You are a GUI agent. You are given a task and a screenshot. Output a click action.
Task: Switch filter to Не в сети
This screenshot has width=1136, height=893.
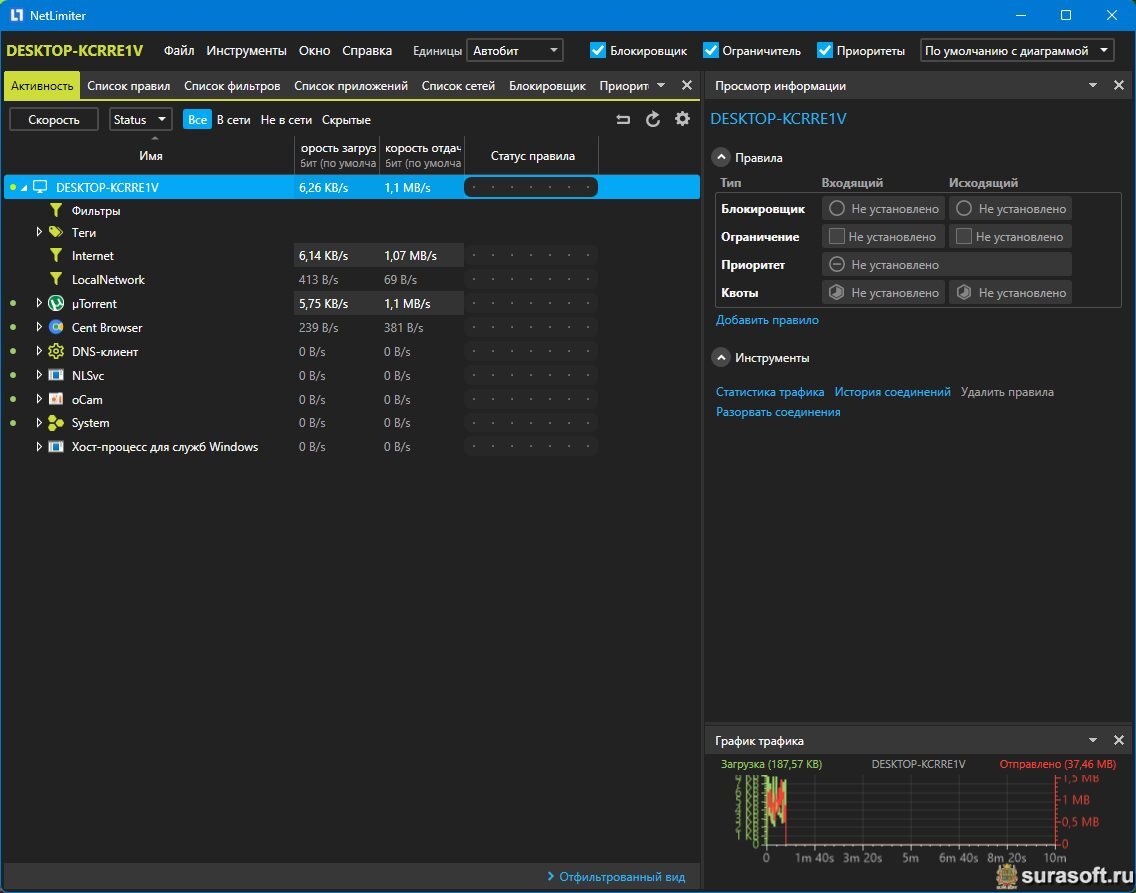pyautogui.click(x=286, y=120)
